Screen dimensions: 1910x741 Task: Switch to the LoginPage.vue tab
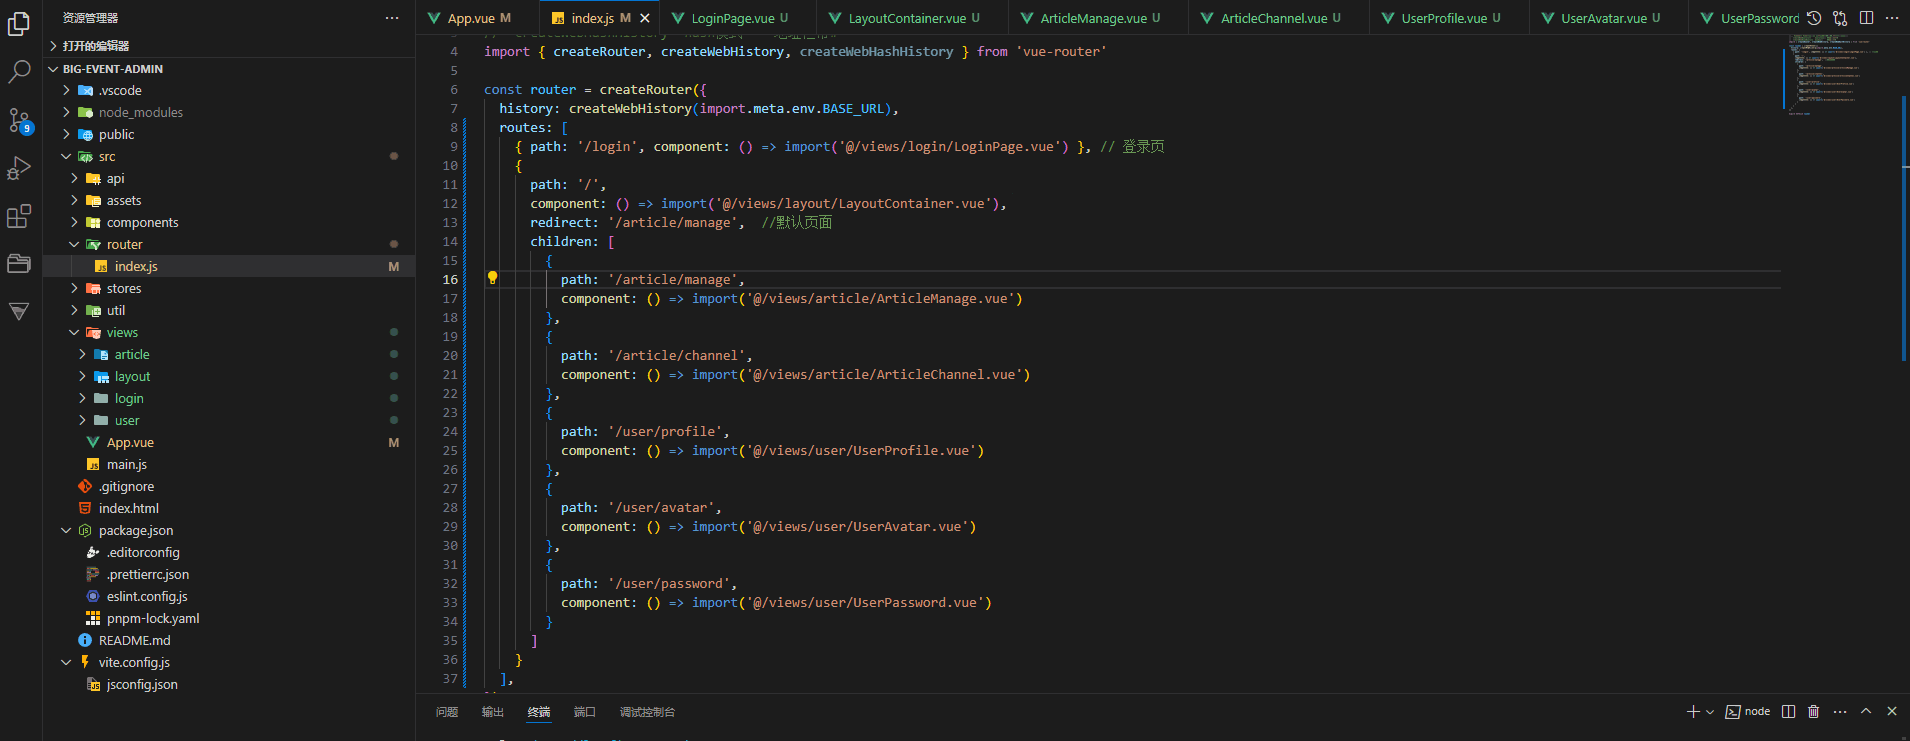pyautogui.click(x=738, y=18)
